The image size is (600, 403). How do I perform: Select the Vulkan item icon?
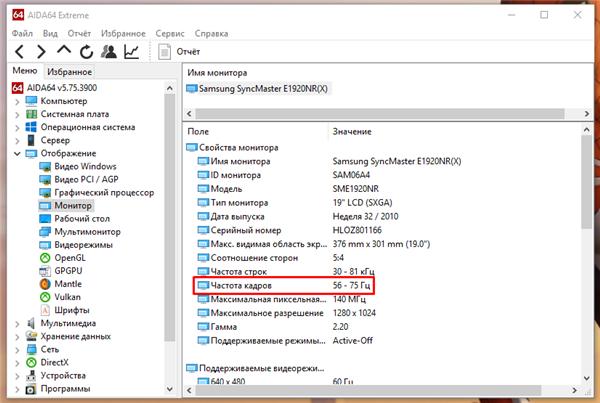pos(45,297)
